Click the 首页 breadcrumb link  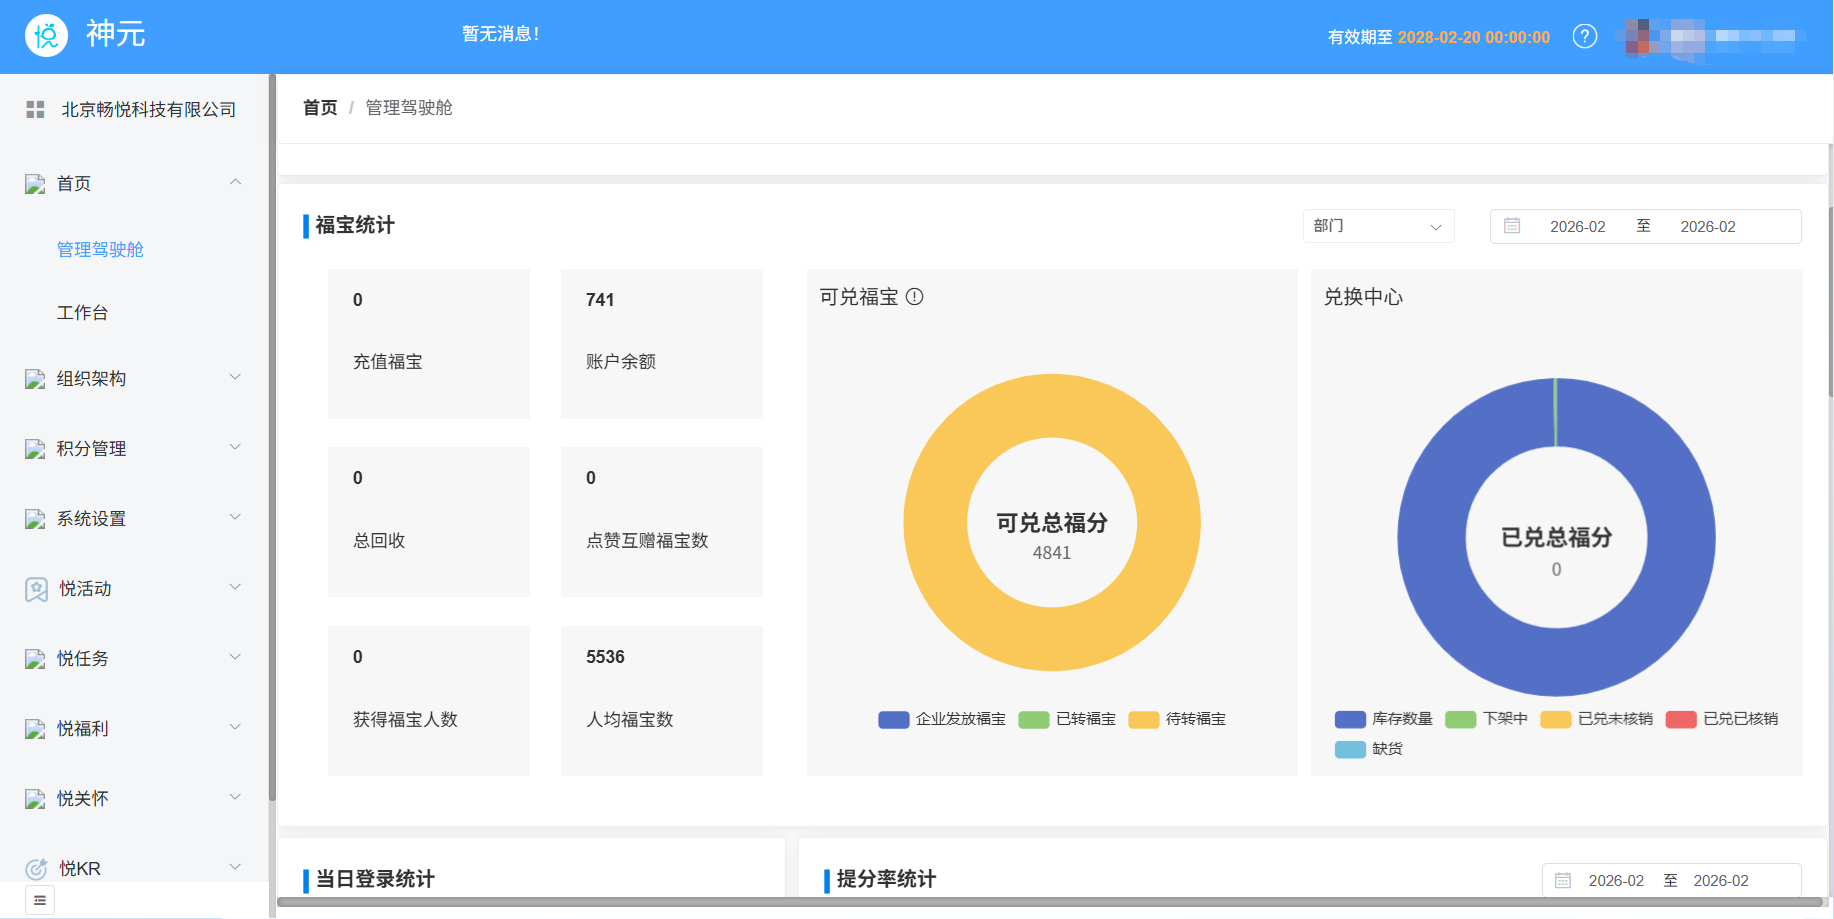pos(319,107)
